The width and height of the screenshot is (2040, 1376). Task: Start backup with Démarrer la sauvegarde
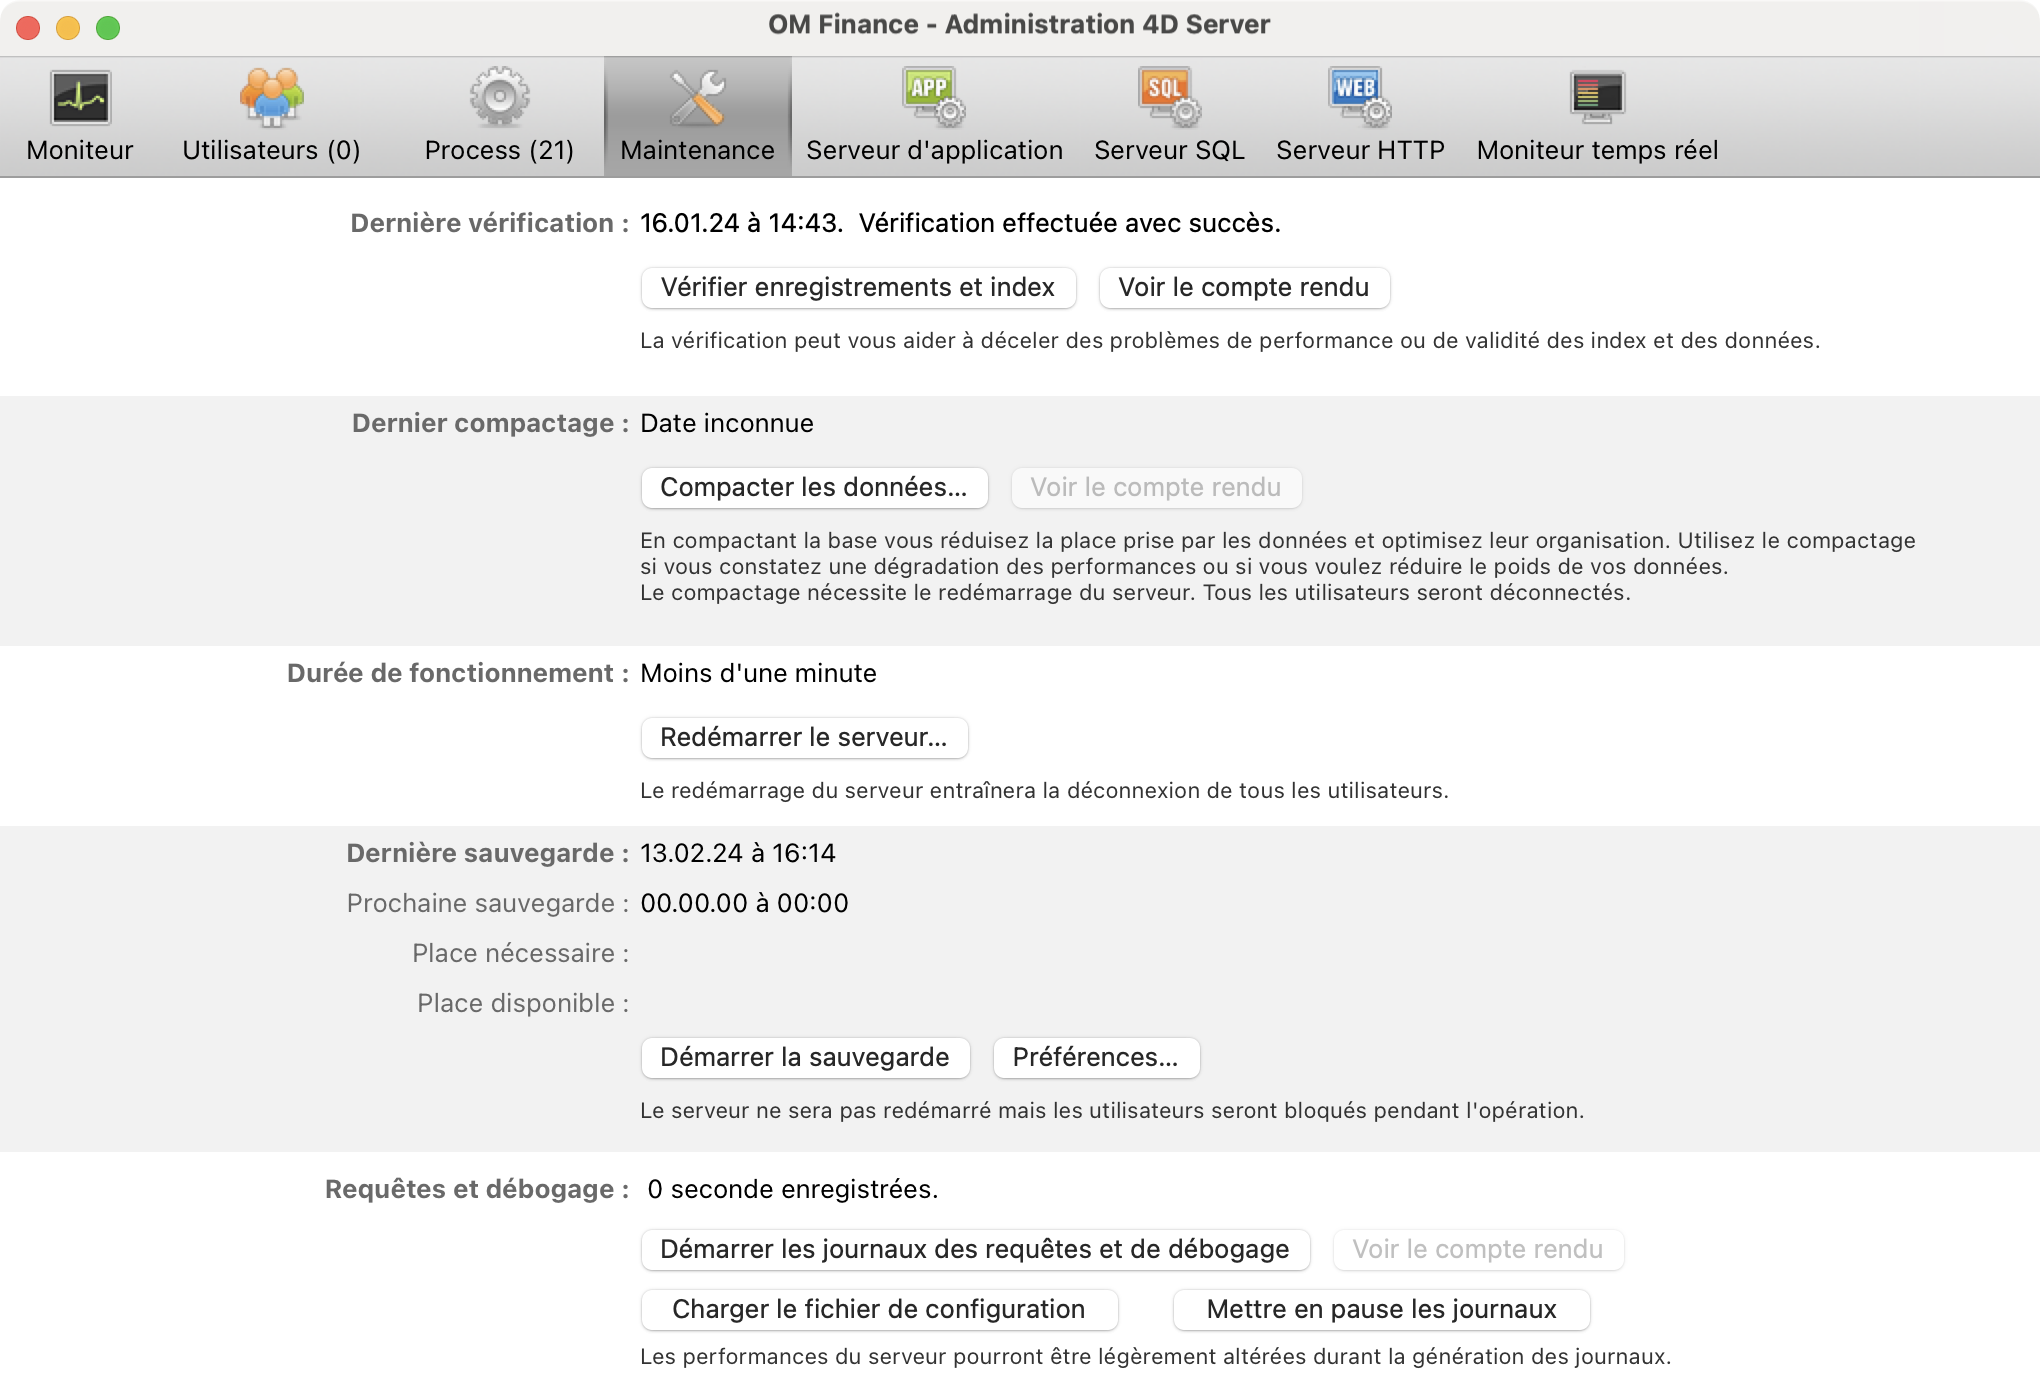click(x=804, y=1058)
